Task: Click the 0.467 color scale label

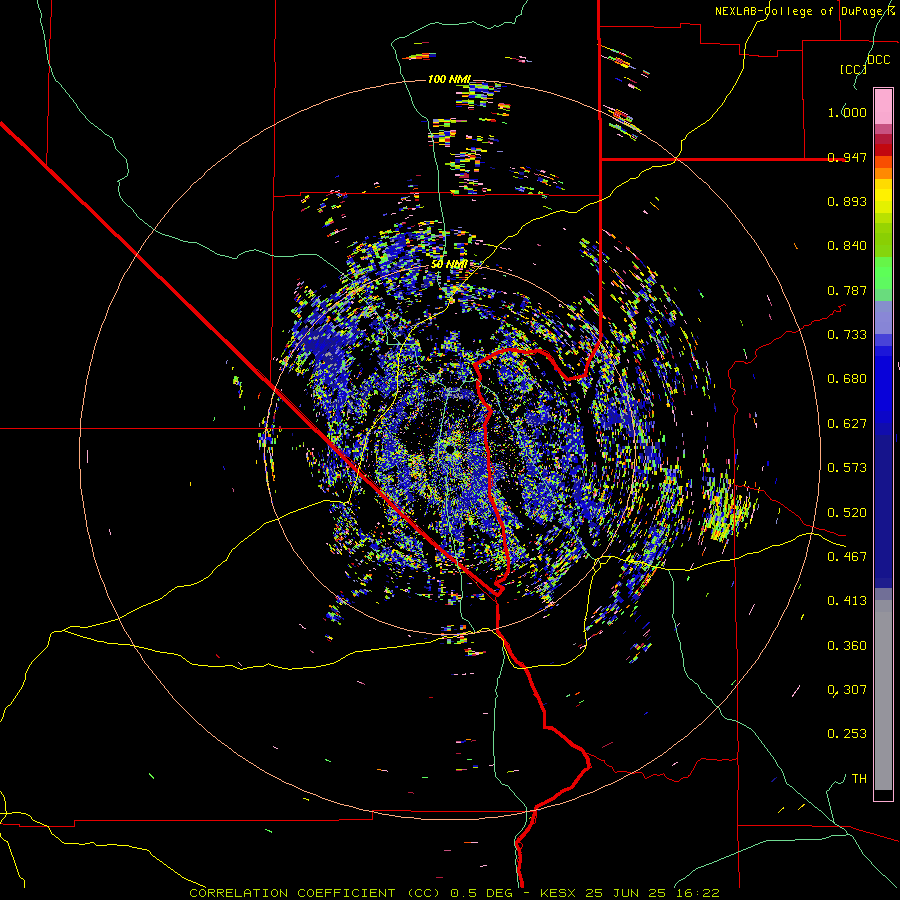Action: (847, 557)
